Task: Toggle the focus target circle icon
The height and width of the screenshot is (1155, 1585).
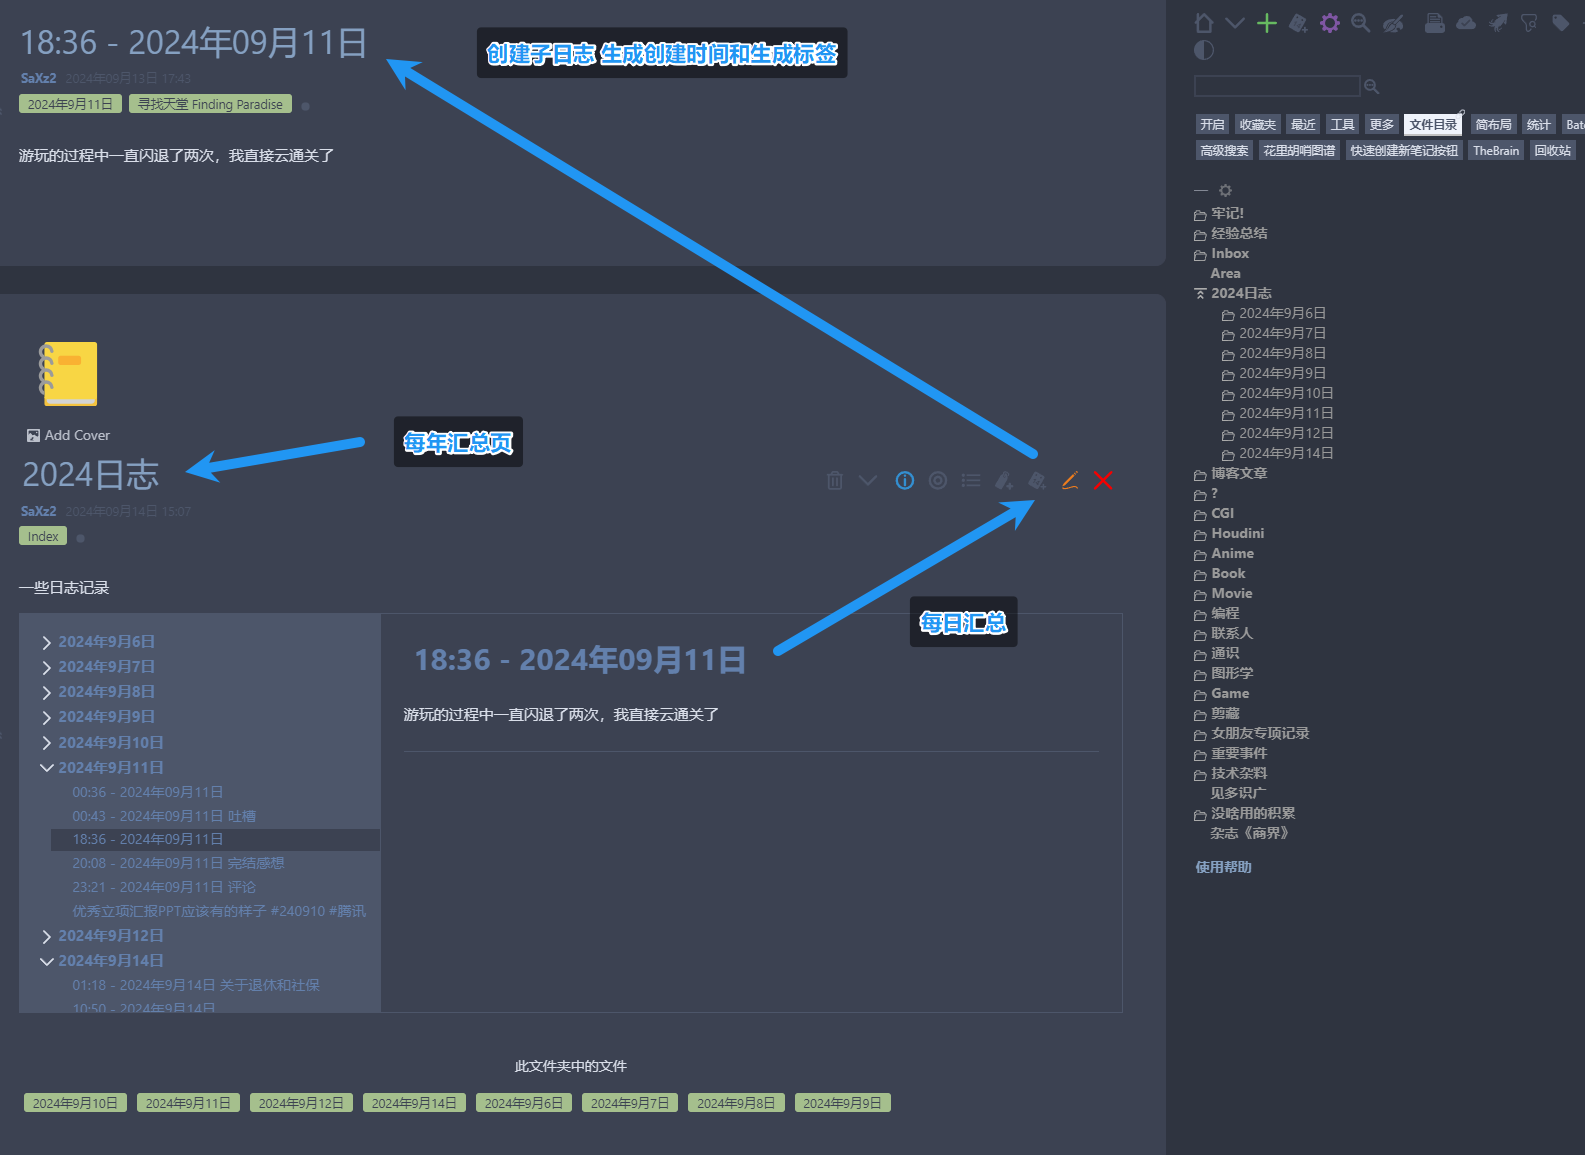Action: tap(938, 481)
